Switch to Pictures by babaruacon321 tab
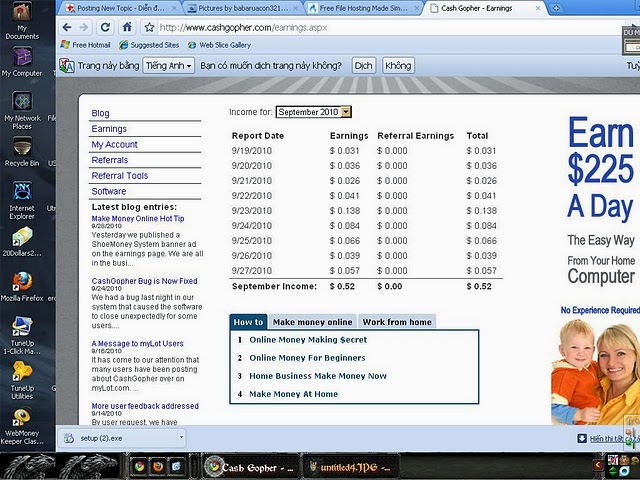 [242, 8]
